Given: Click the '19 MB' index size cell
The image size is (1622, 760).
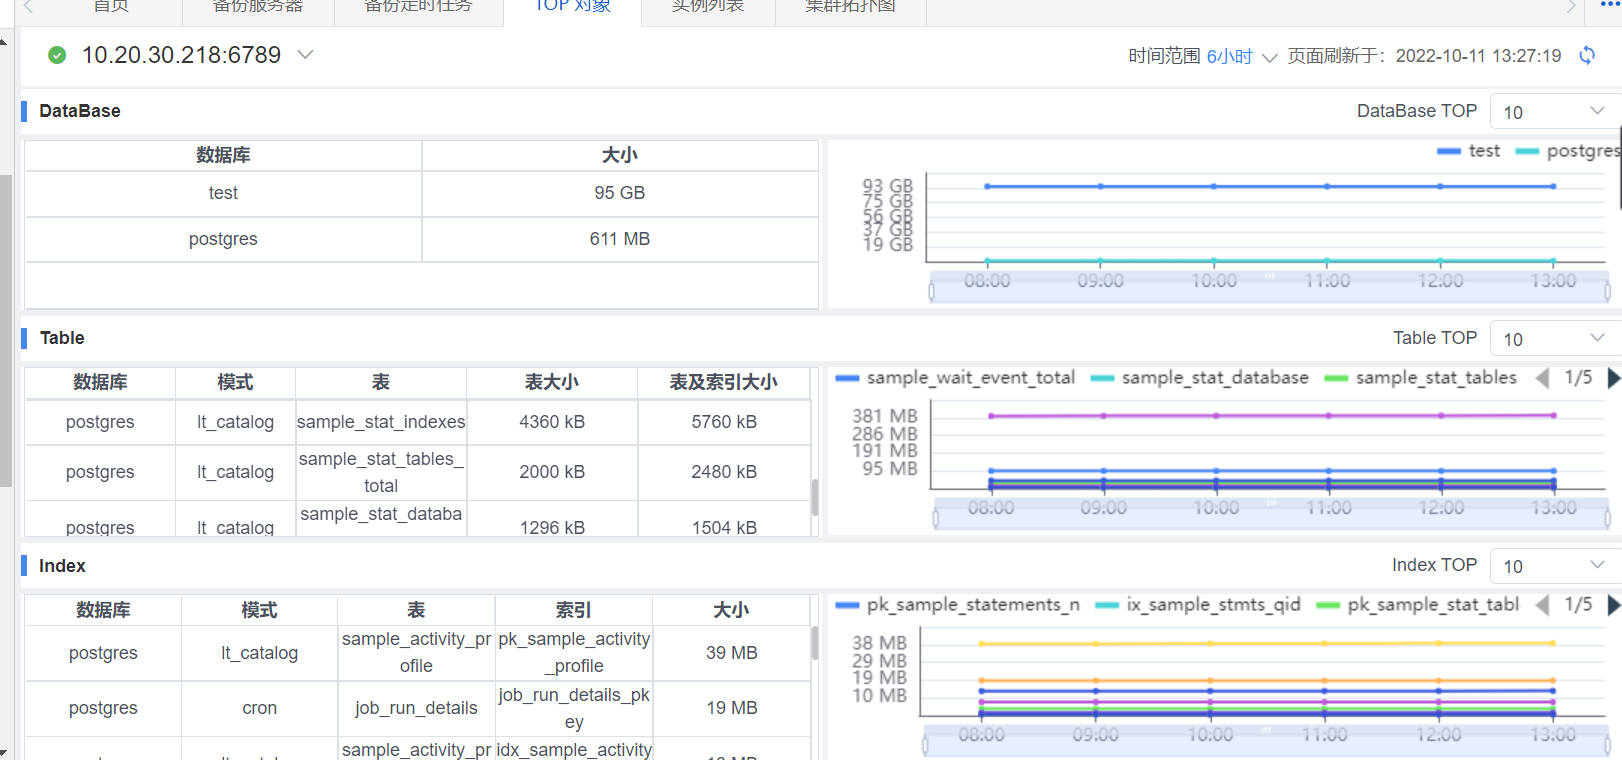Looking at the screenshot, I should [x=731, y=708].
